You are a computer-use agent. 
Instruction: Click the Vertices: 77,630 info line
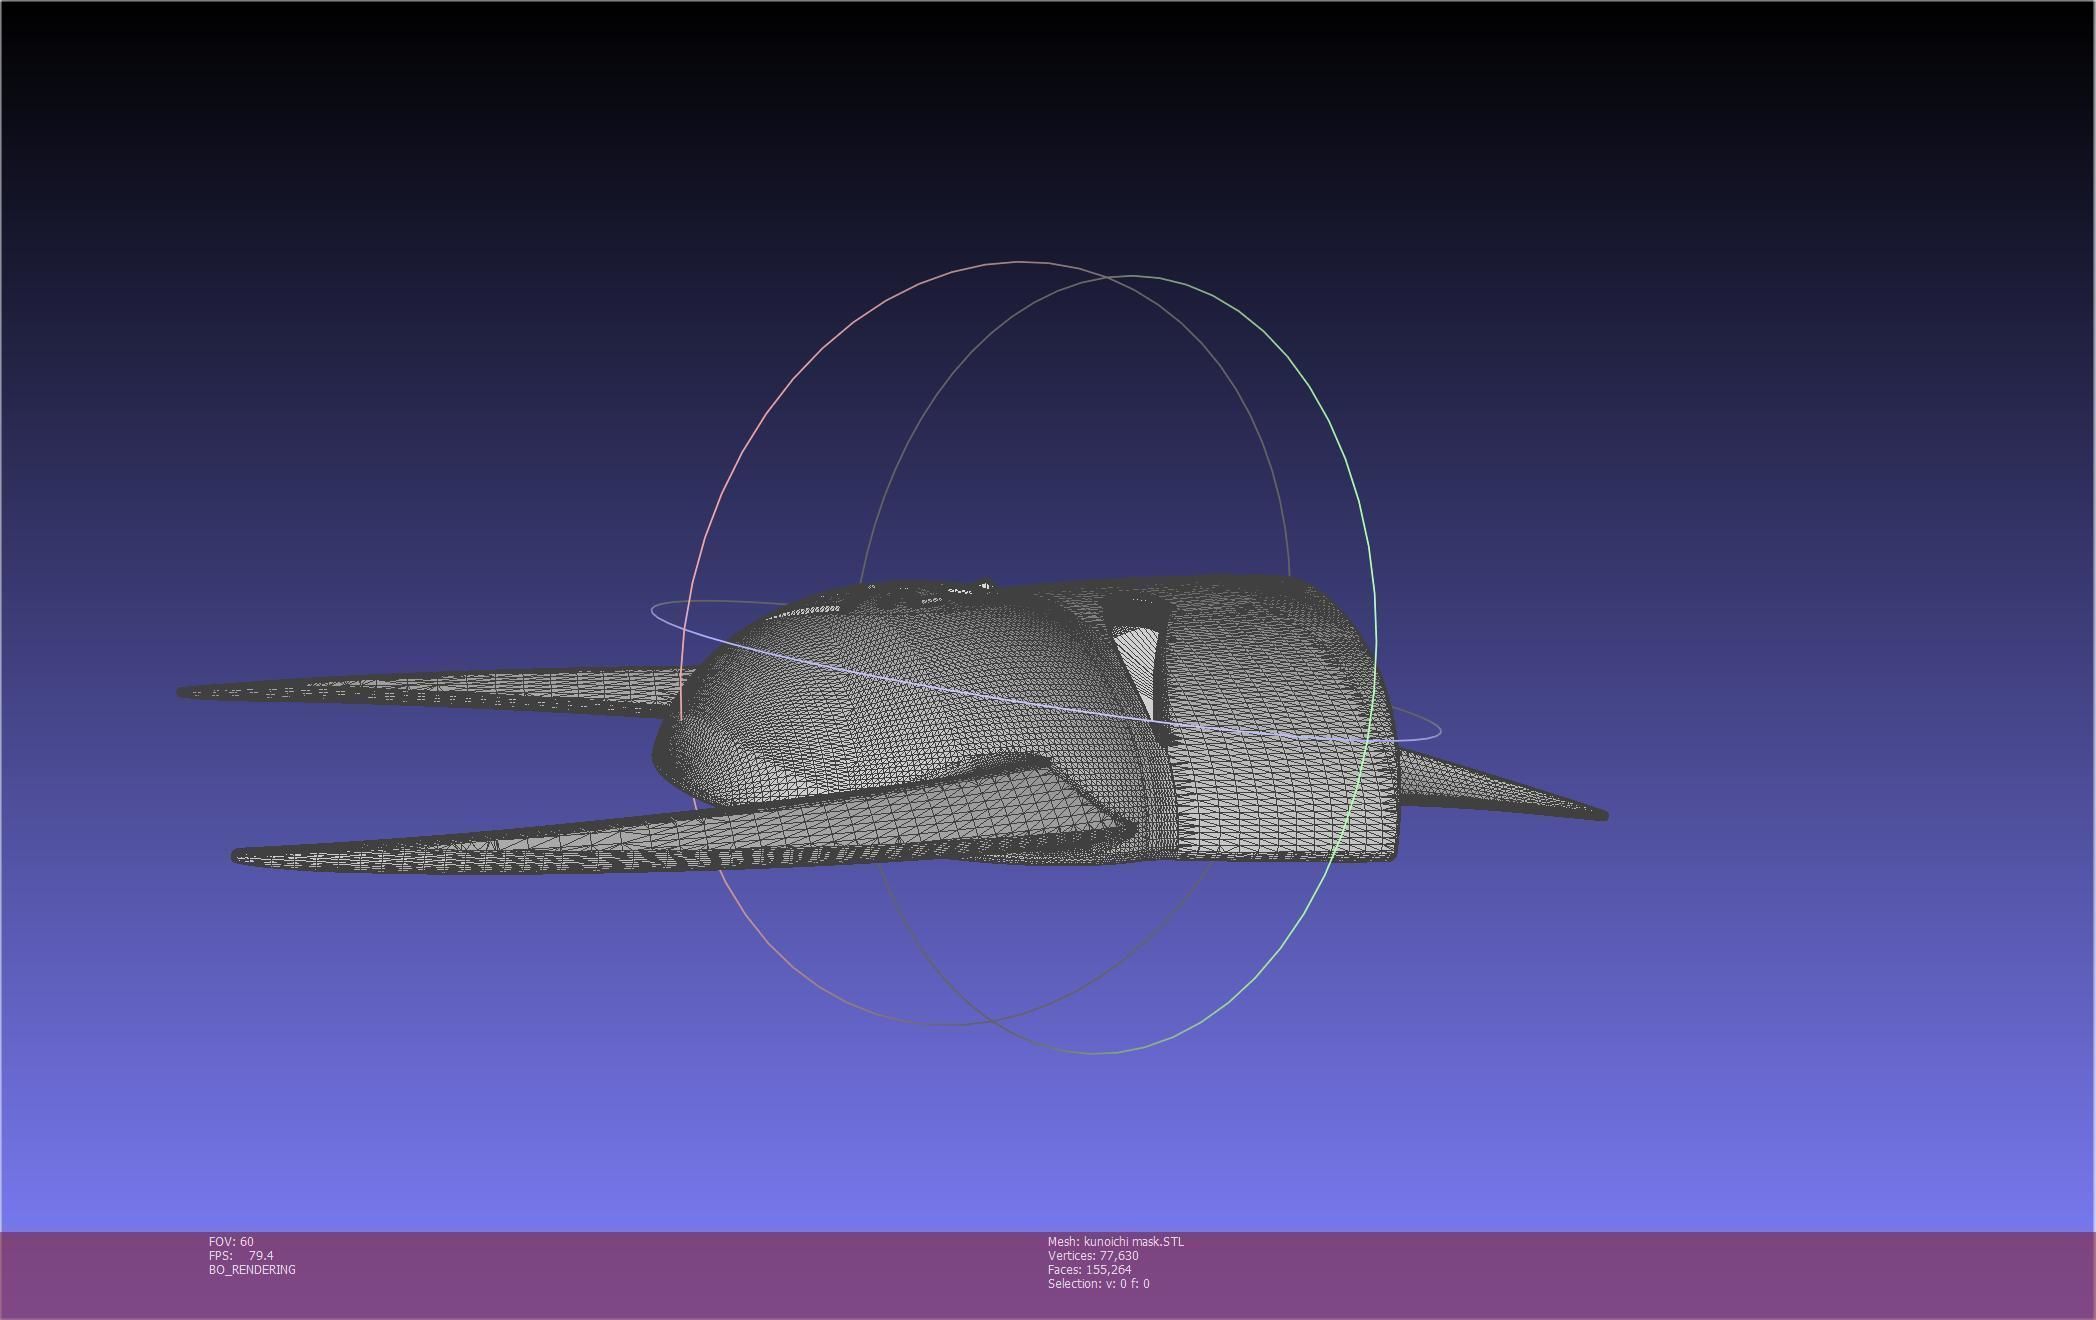click(x=1092, y=1255)
